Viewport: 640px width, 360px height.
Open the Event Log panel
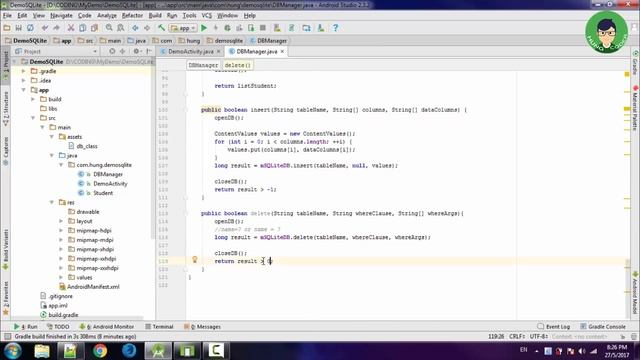coord(553,327)
